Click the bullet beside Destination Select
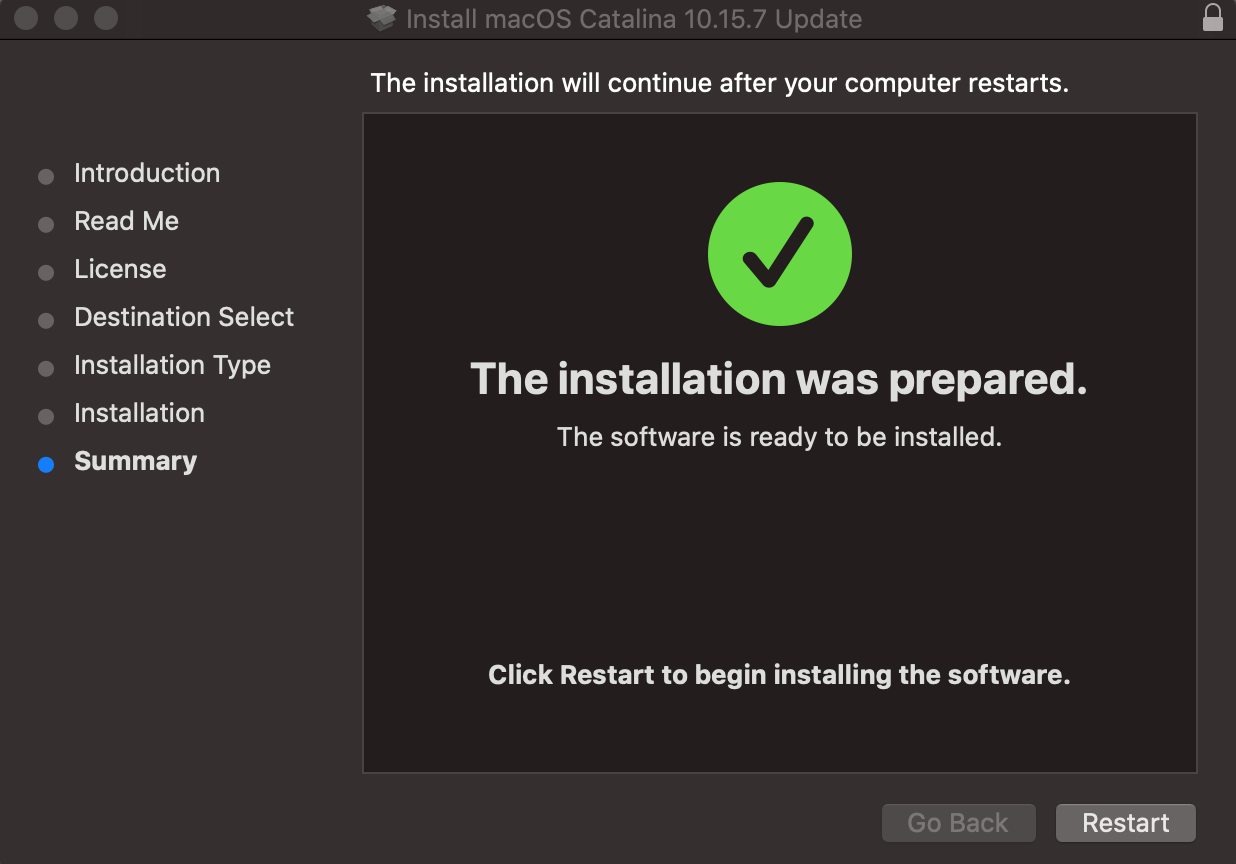 pos(46,321)
